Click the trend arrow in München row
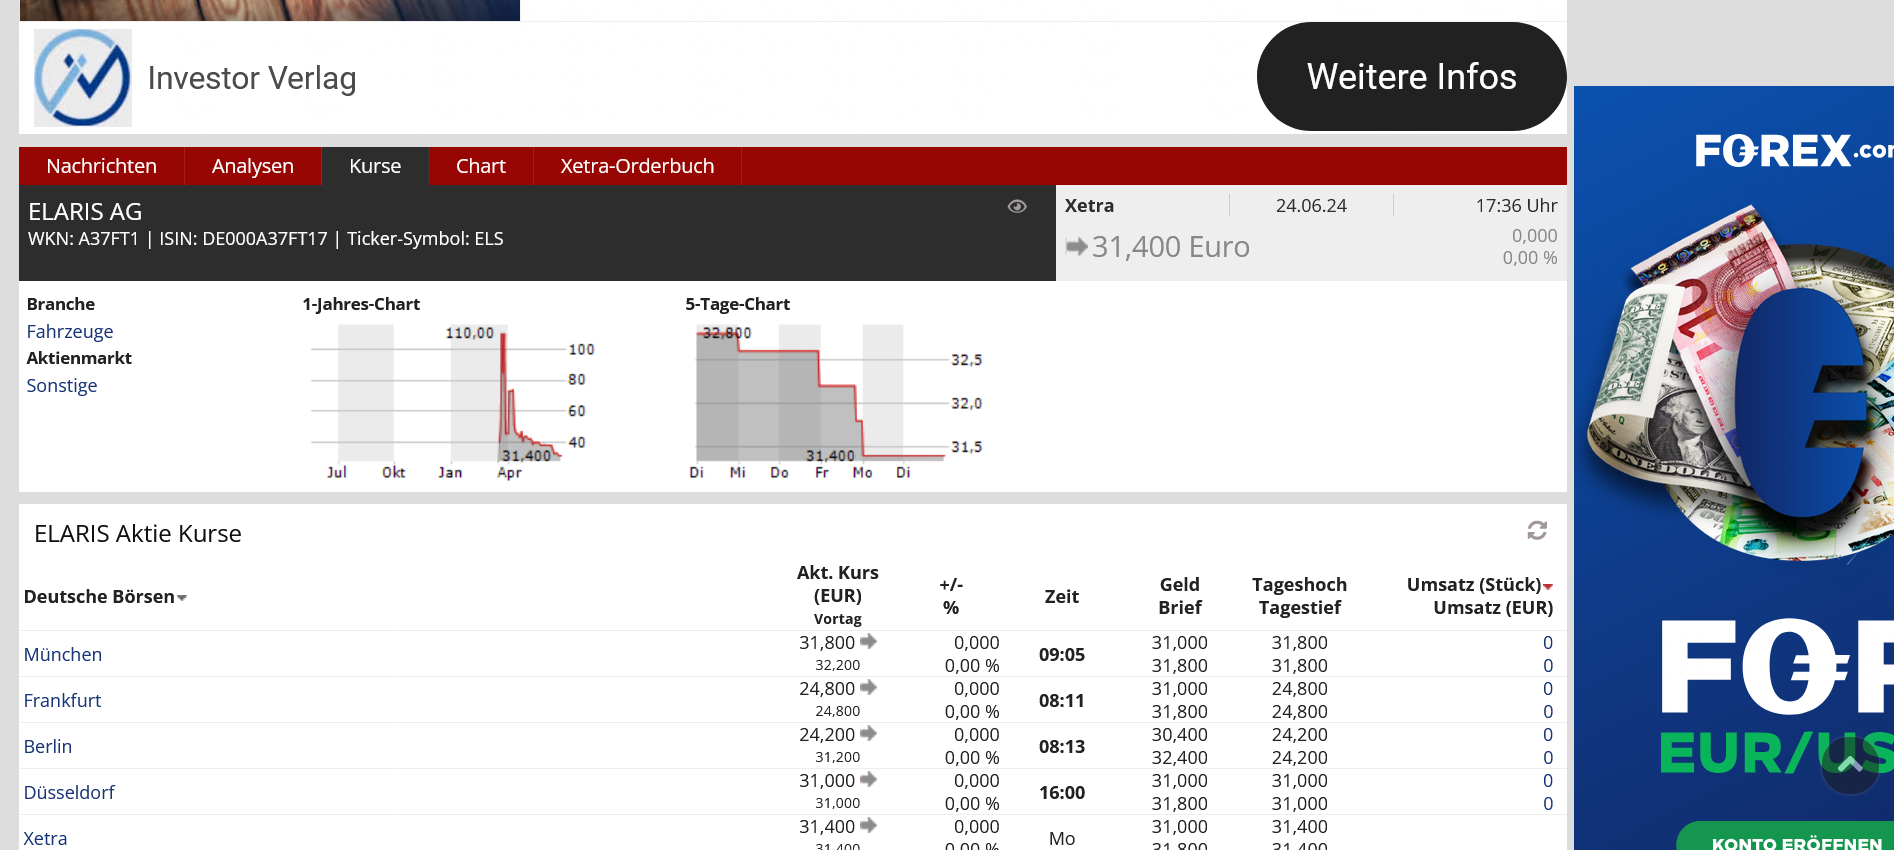Viewport: 1894px width, 850px height. click(868, 642)
